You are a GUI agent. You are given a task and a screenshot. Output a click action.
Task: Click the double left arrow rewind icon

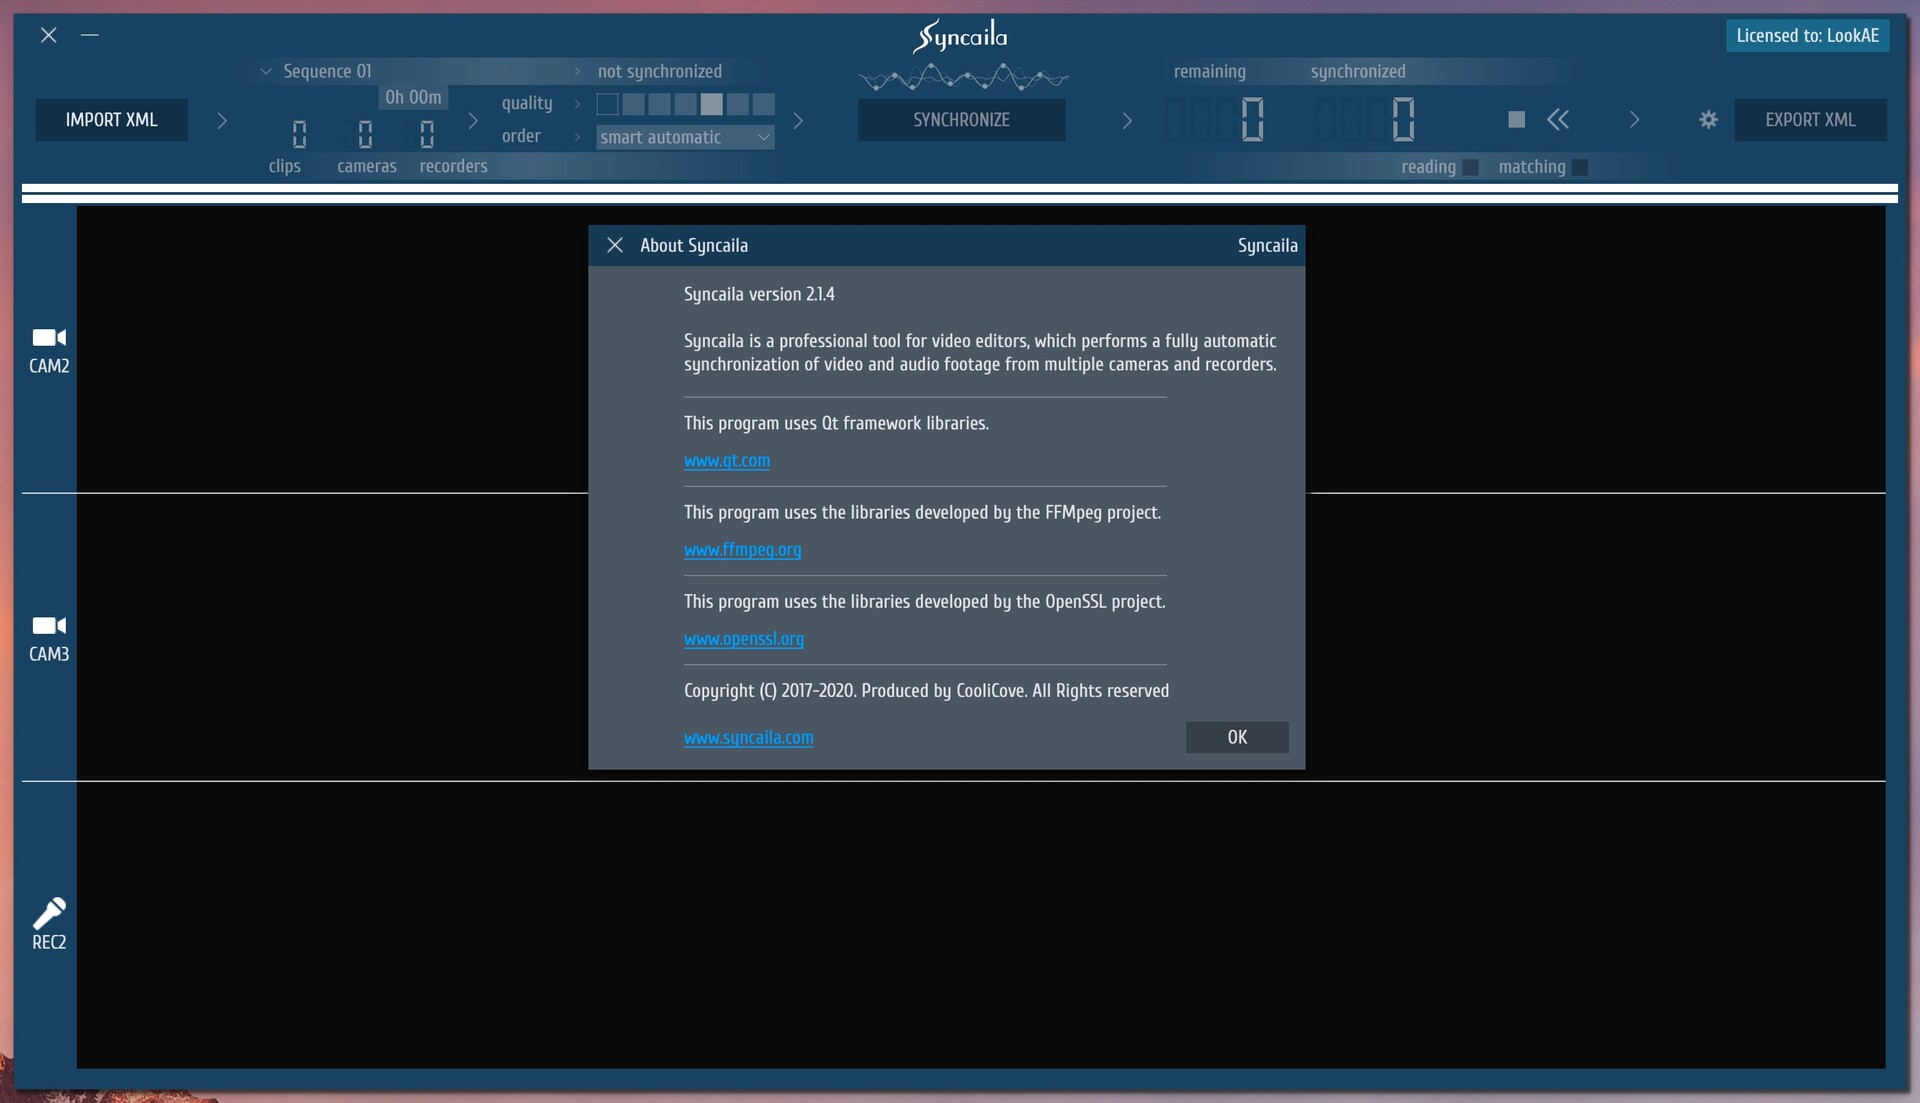[1558, 120]
